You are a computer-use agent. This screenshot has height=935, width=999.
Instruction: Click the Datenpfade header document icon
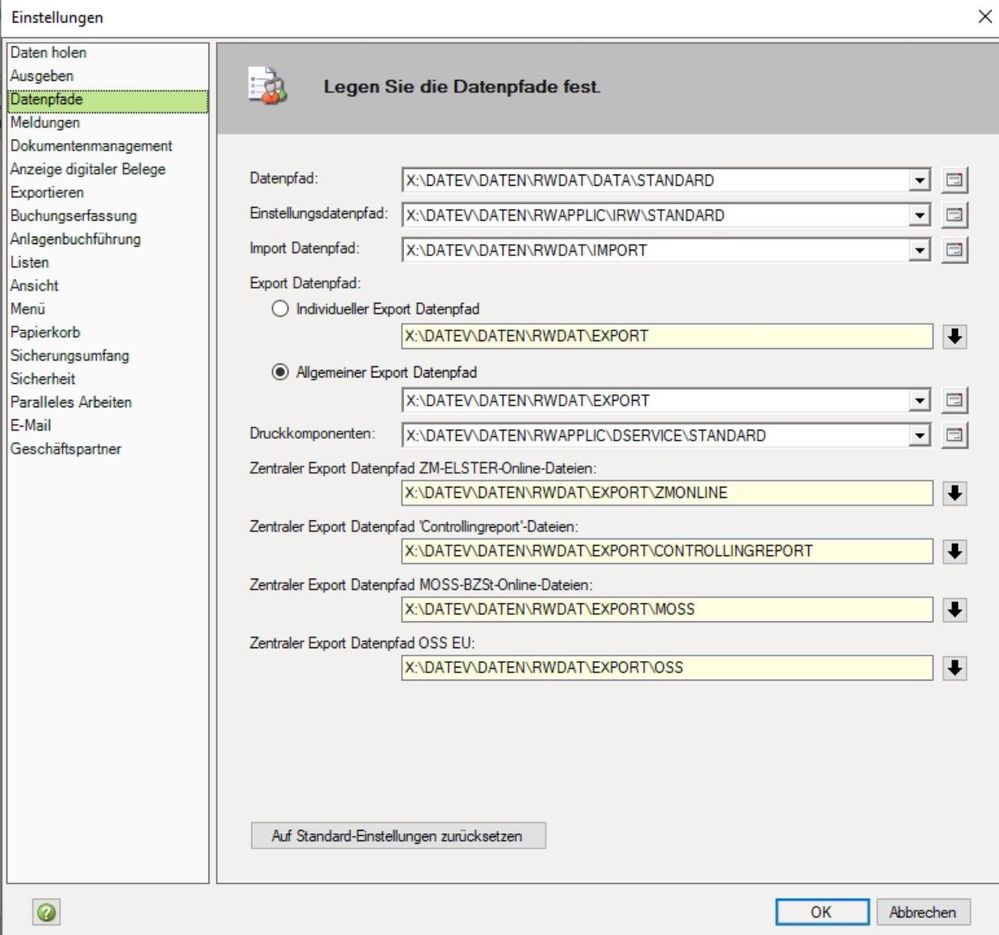[x=267, y=85]
